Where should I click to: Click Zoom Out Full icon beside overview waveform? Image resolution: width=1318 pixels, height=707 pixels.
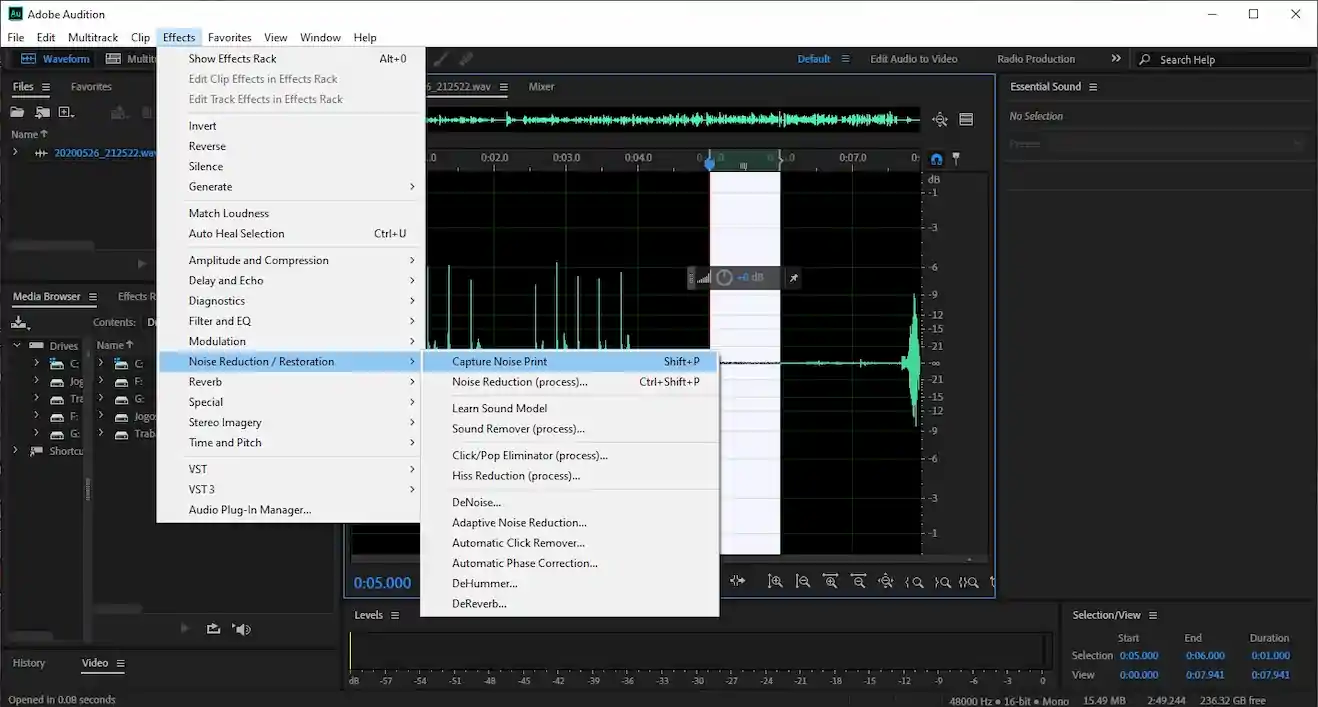coord(940,120)
